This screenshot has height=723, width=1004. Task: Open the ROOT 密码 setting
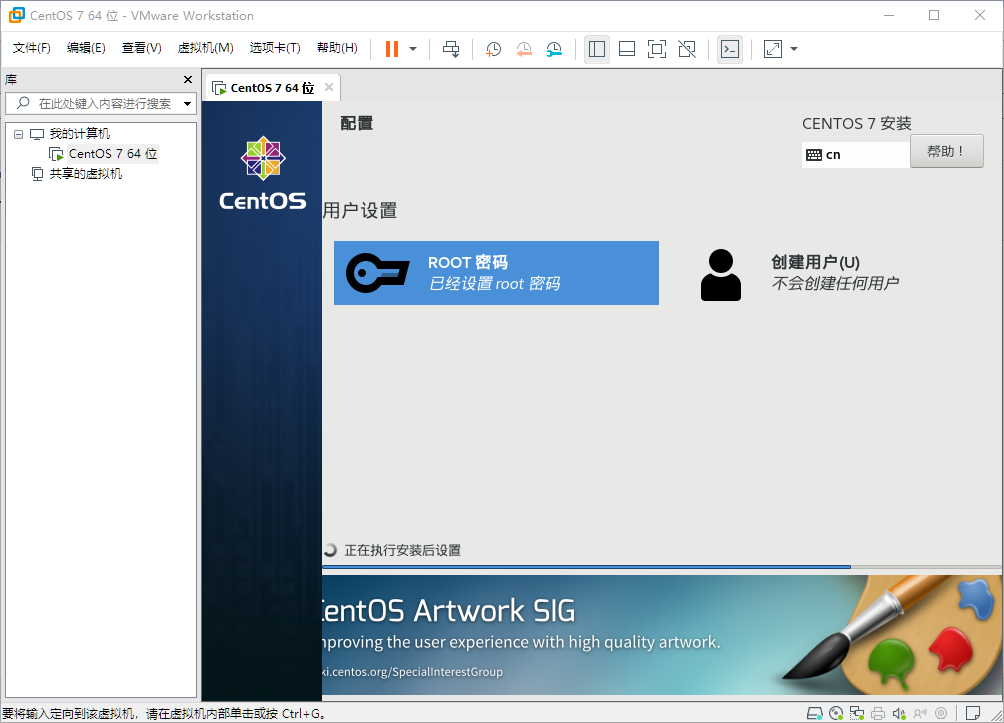[x=496, y=273]
